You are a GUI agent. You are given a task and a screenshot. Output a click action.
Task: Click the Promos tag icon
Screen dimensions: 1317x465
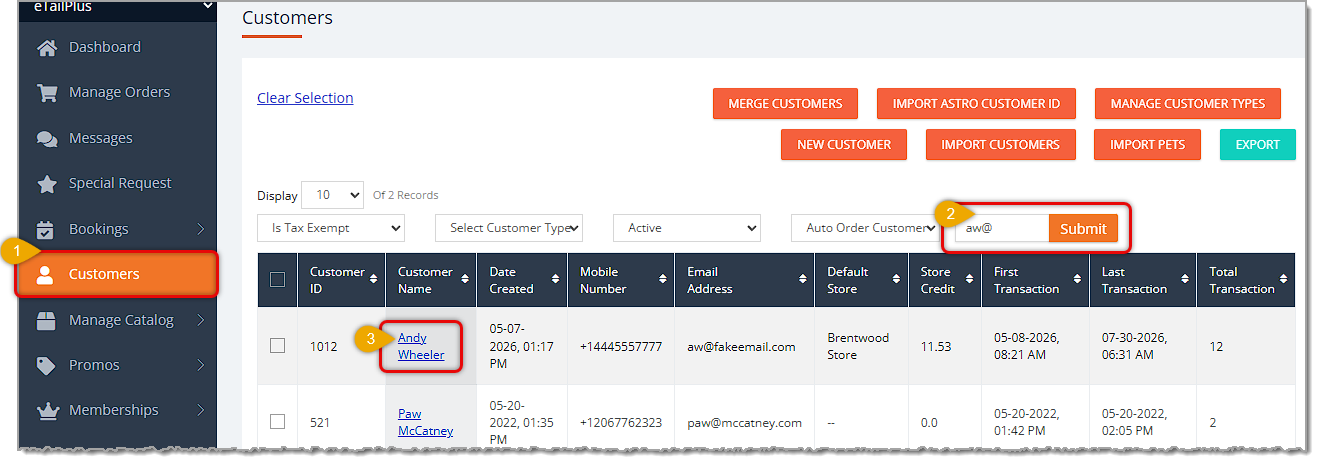[x=46, y=365]
